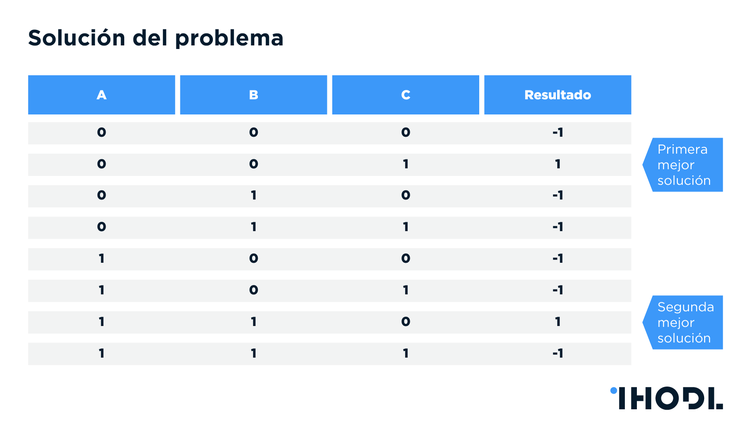Click Resultado cell of row 0 1 0
750x432 pixels.
(557, 195)
